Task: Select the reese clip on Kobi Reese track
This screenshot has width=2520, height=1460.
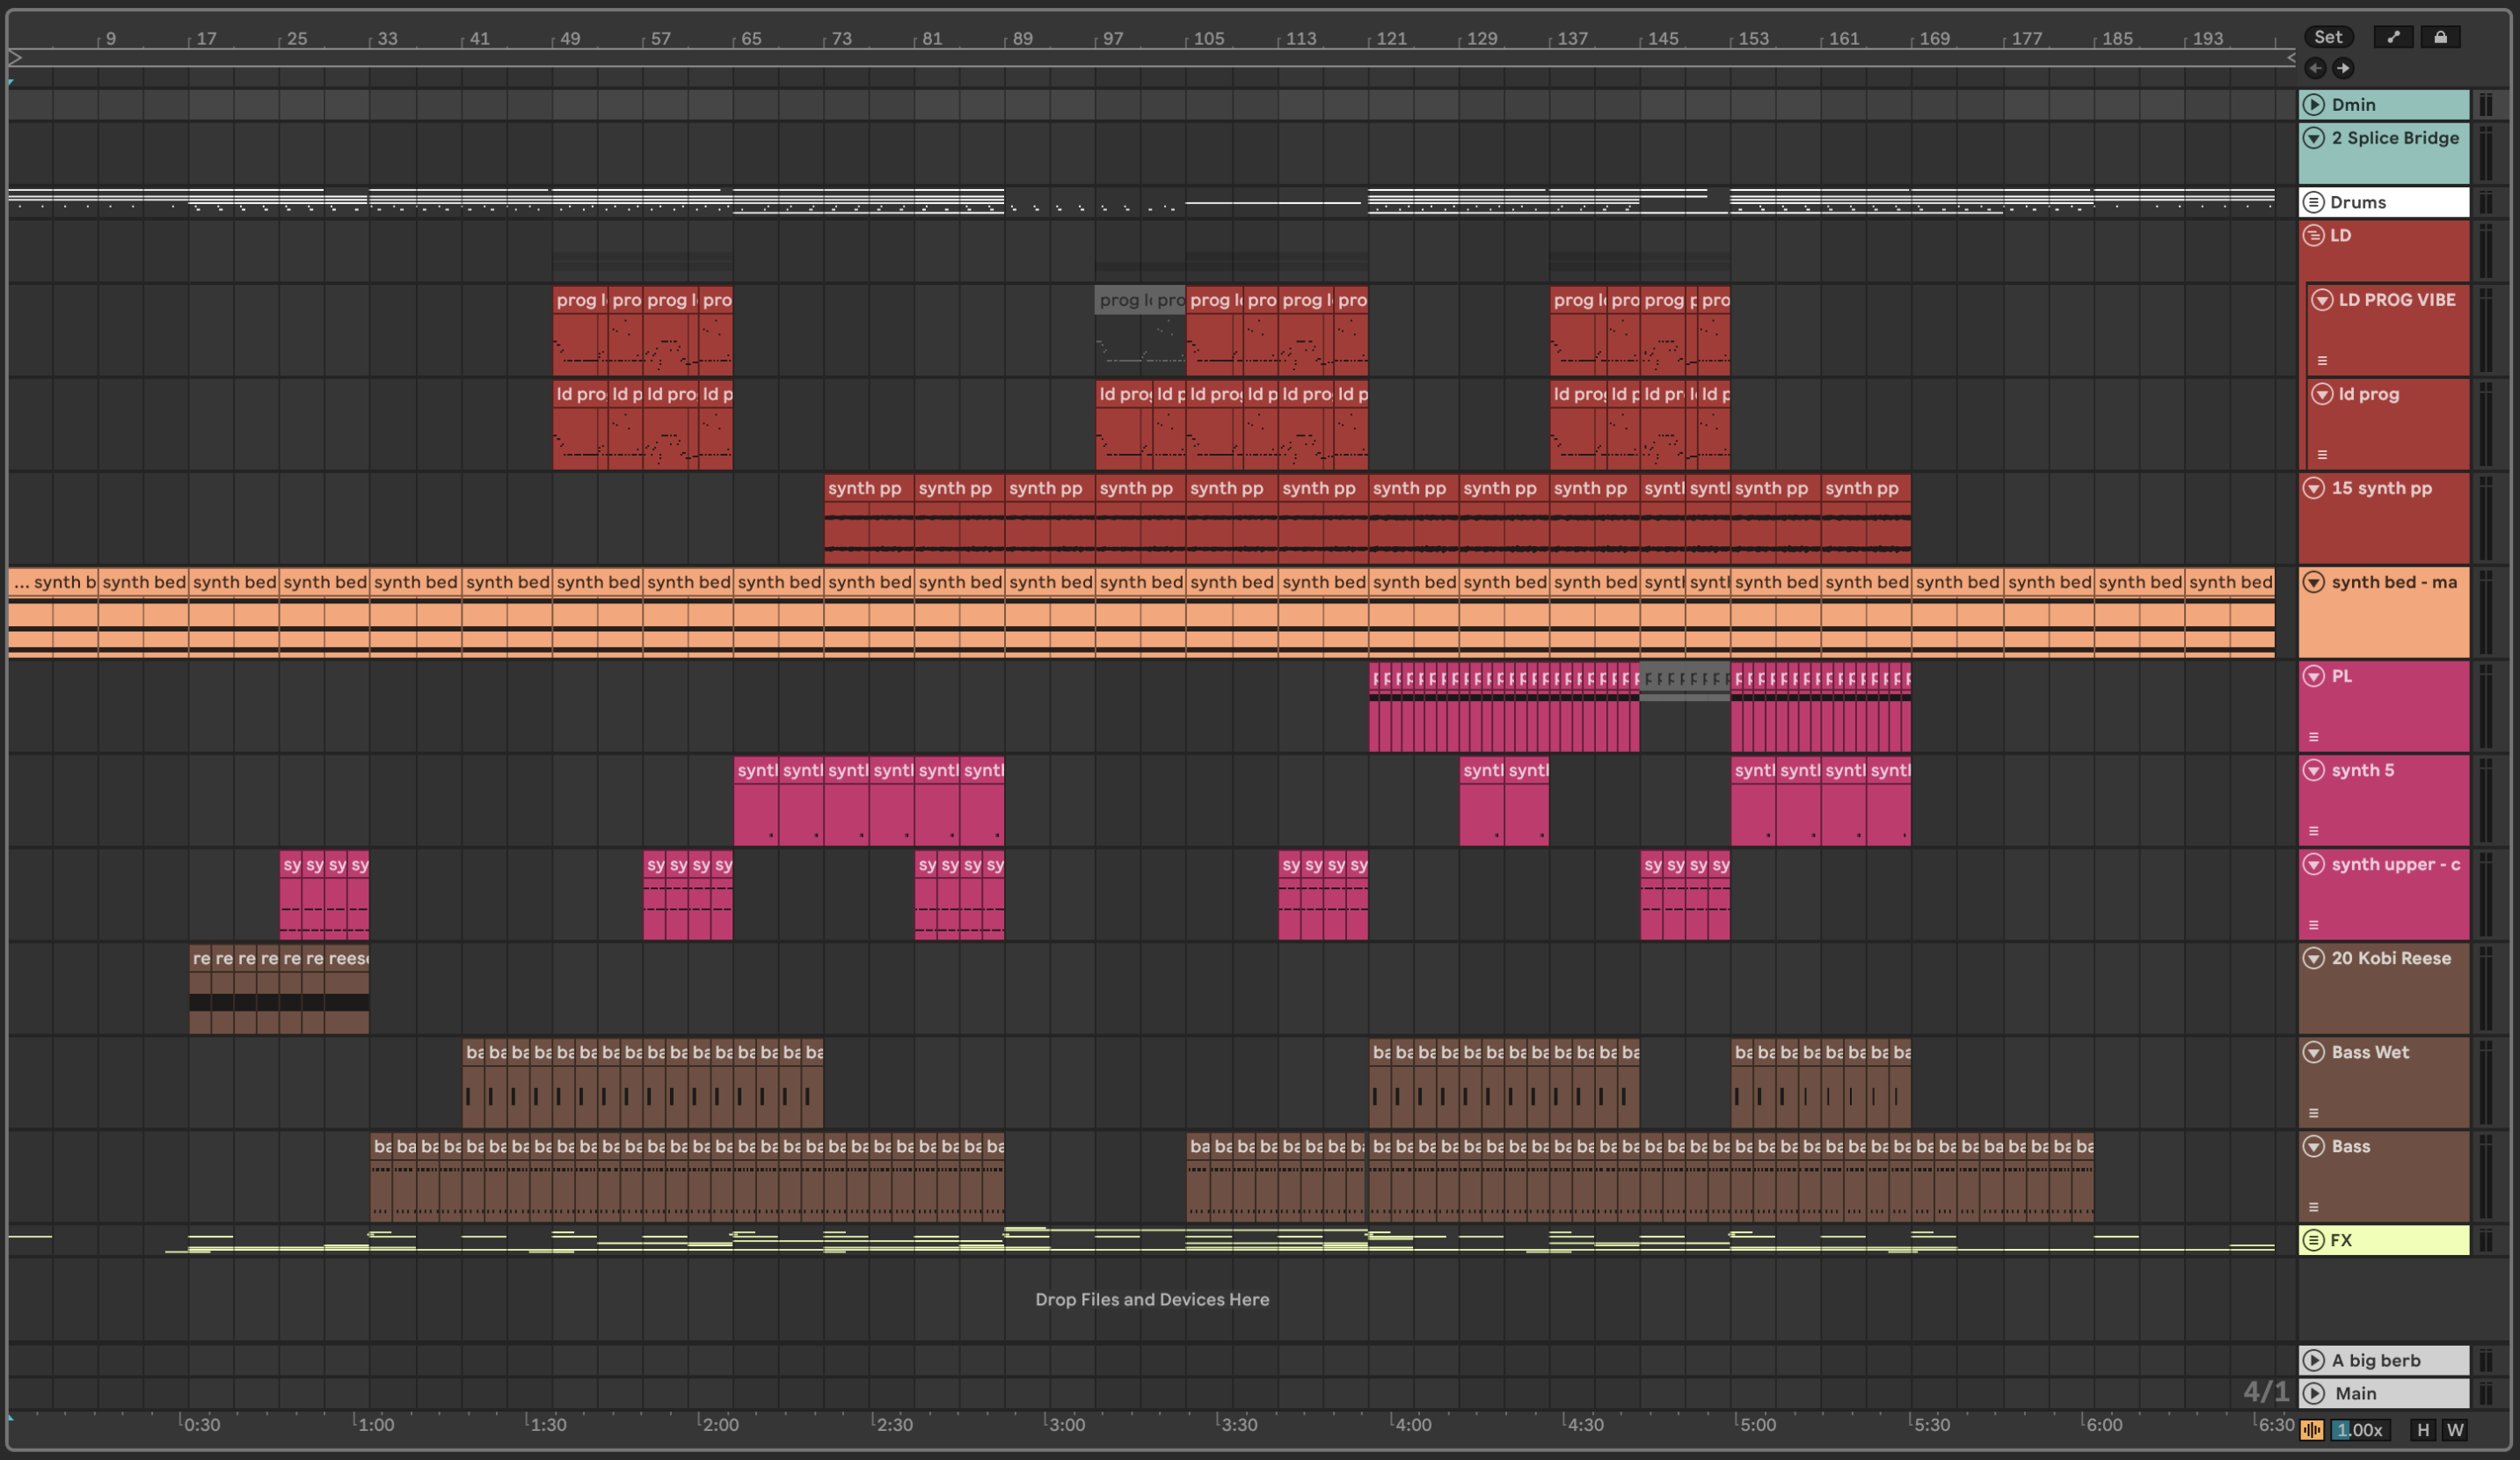Action: coord(348,990)
